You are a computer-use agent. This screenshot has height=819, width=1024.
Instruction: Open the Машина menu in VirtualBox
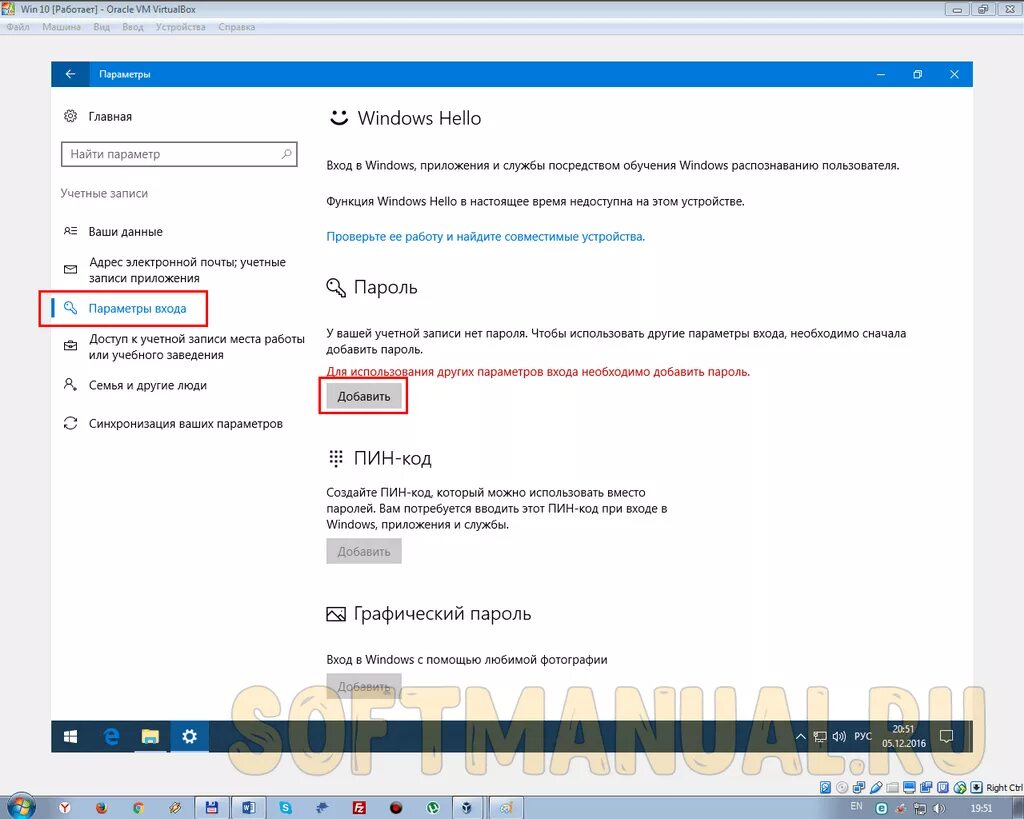click(x=61, y=27)
